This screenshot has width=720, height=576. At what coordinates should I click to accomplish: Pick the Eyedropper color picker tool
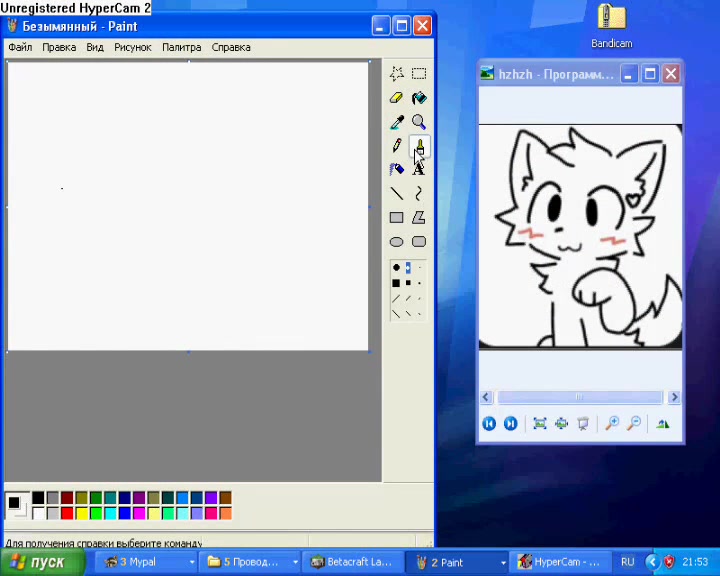(396, 122)
